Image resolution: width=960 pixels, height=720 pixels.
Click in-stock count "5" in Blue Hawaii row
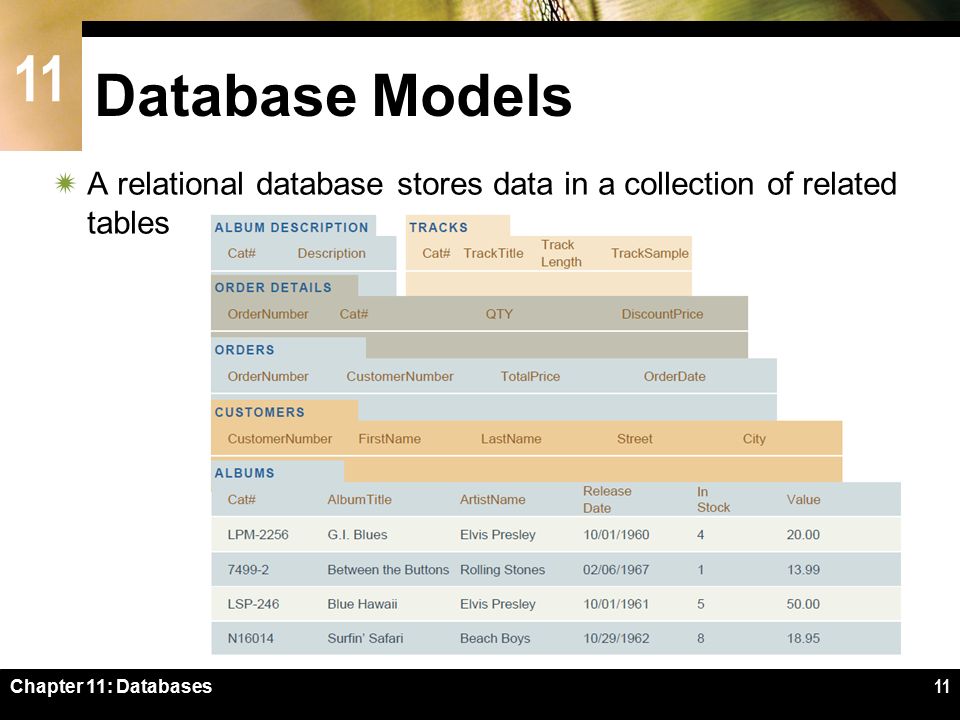click(700, 604)
